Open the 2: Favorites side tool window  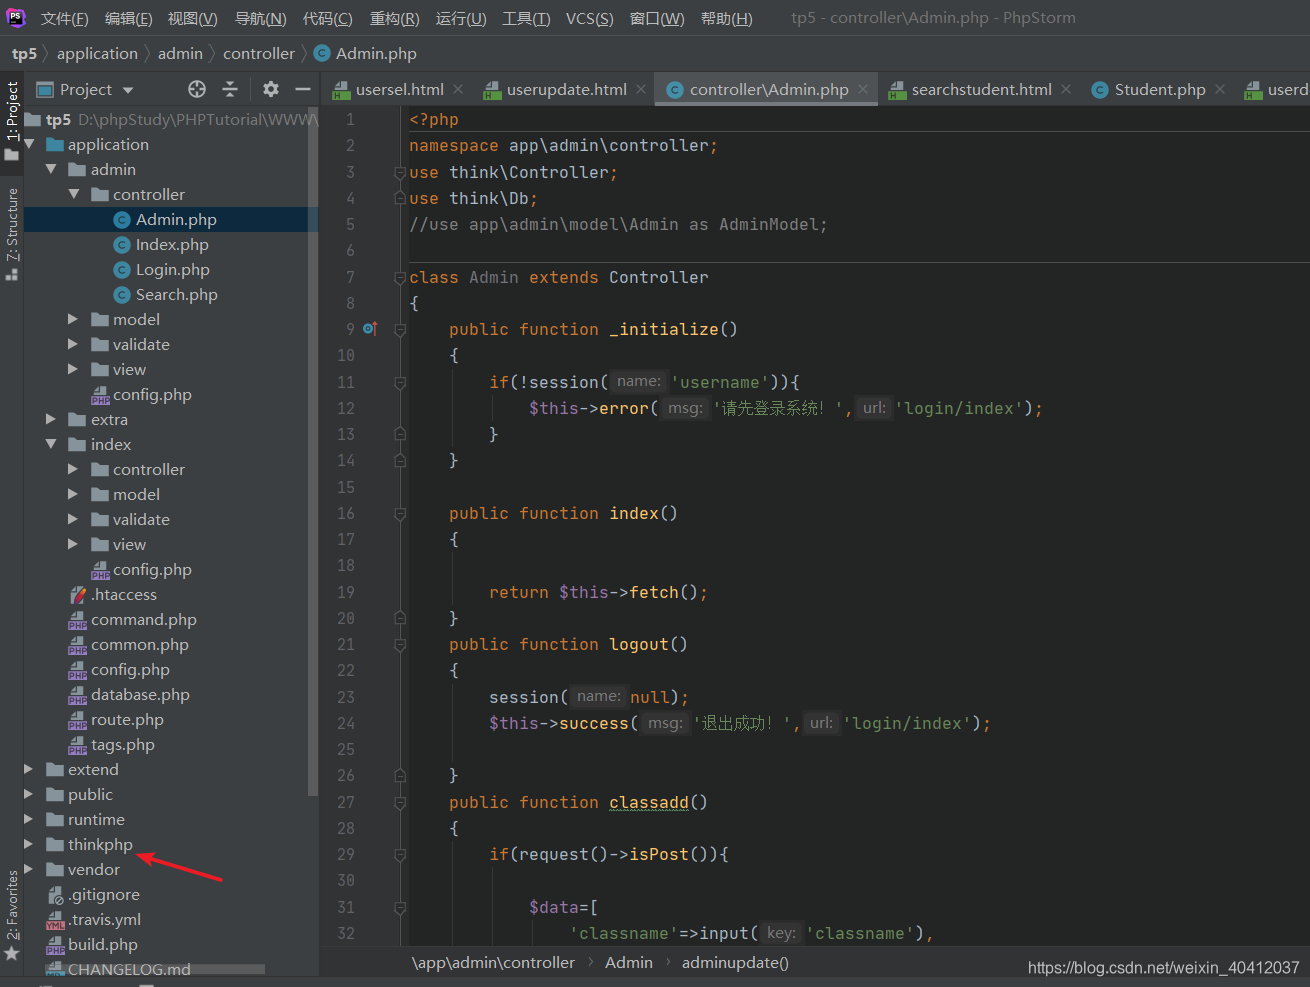tap(12, 915)
